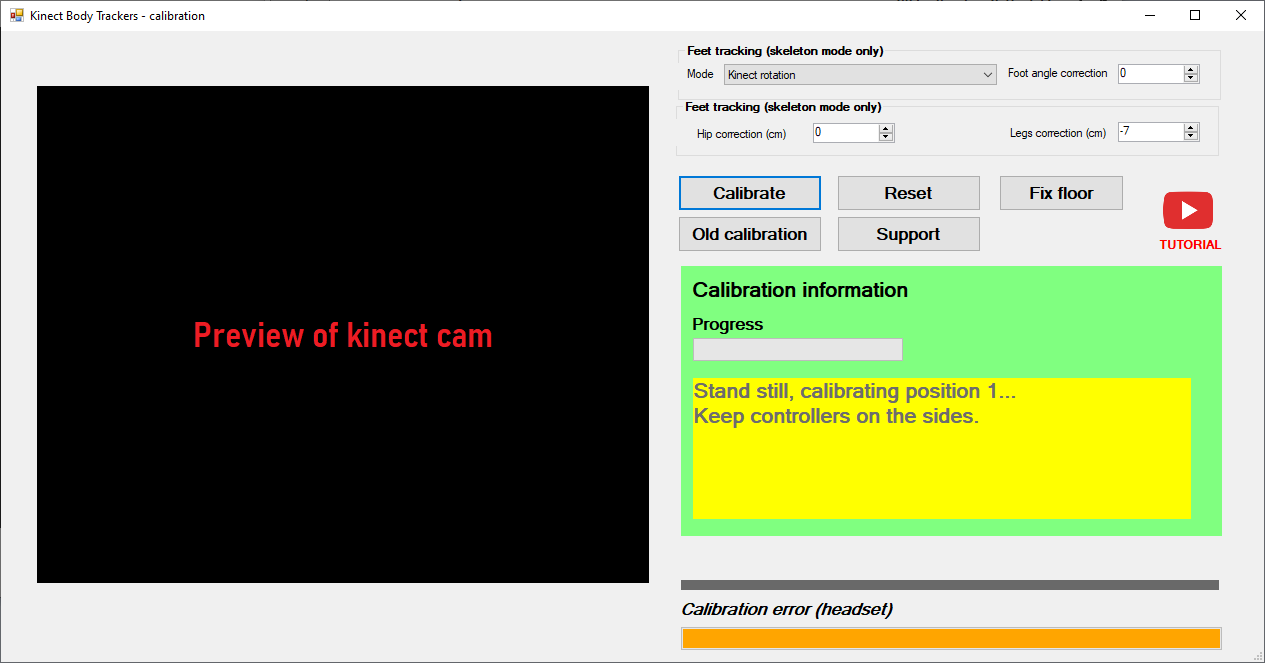Click the Fix floor button
This screenshot has width=1265, height=663.
[x=1061, y=193]
